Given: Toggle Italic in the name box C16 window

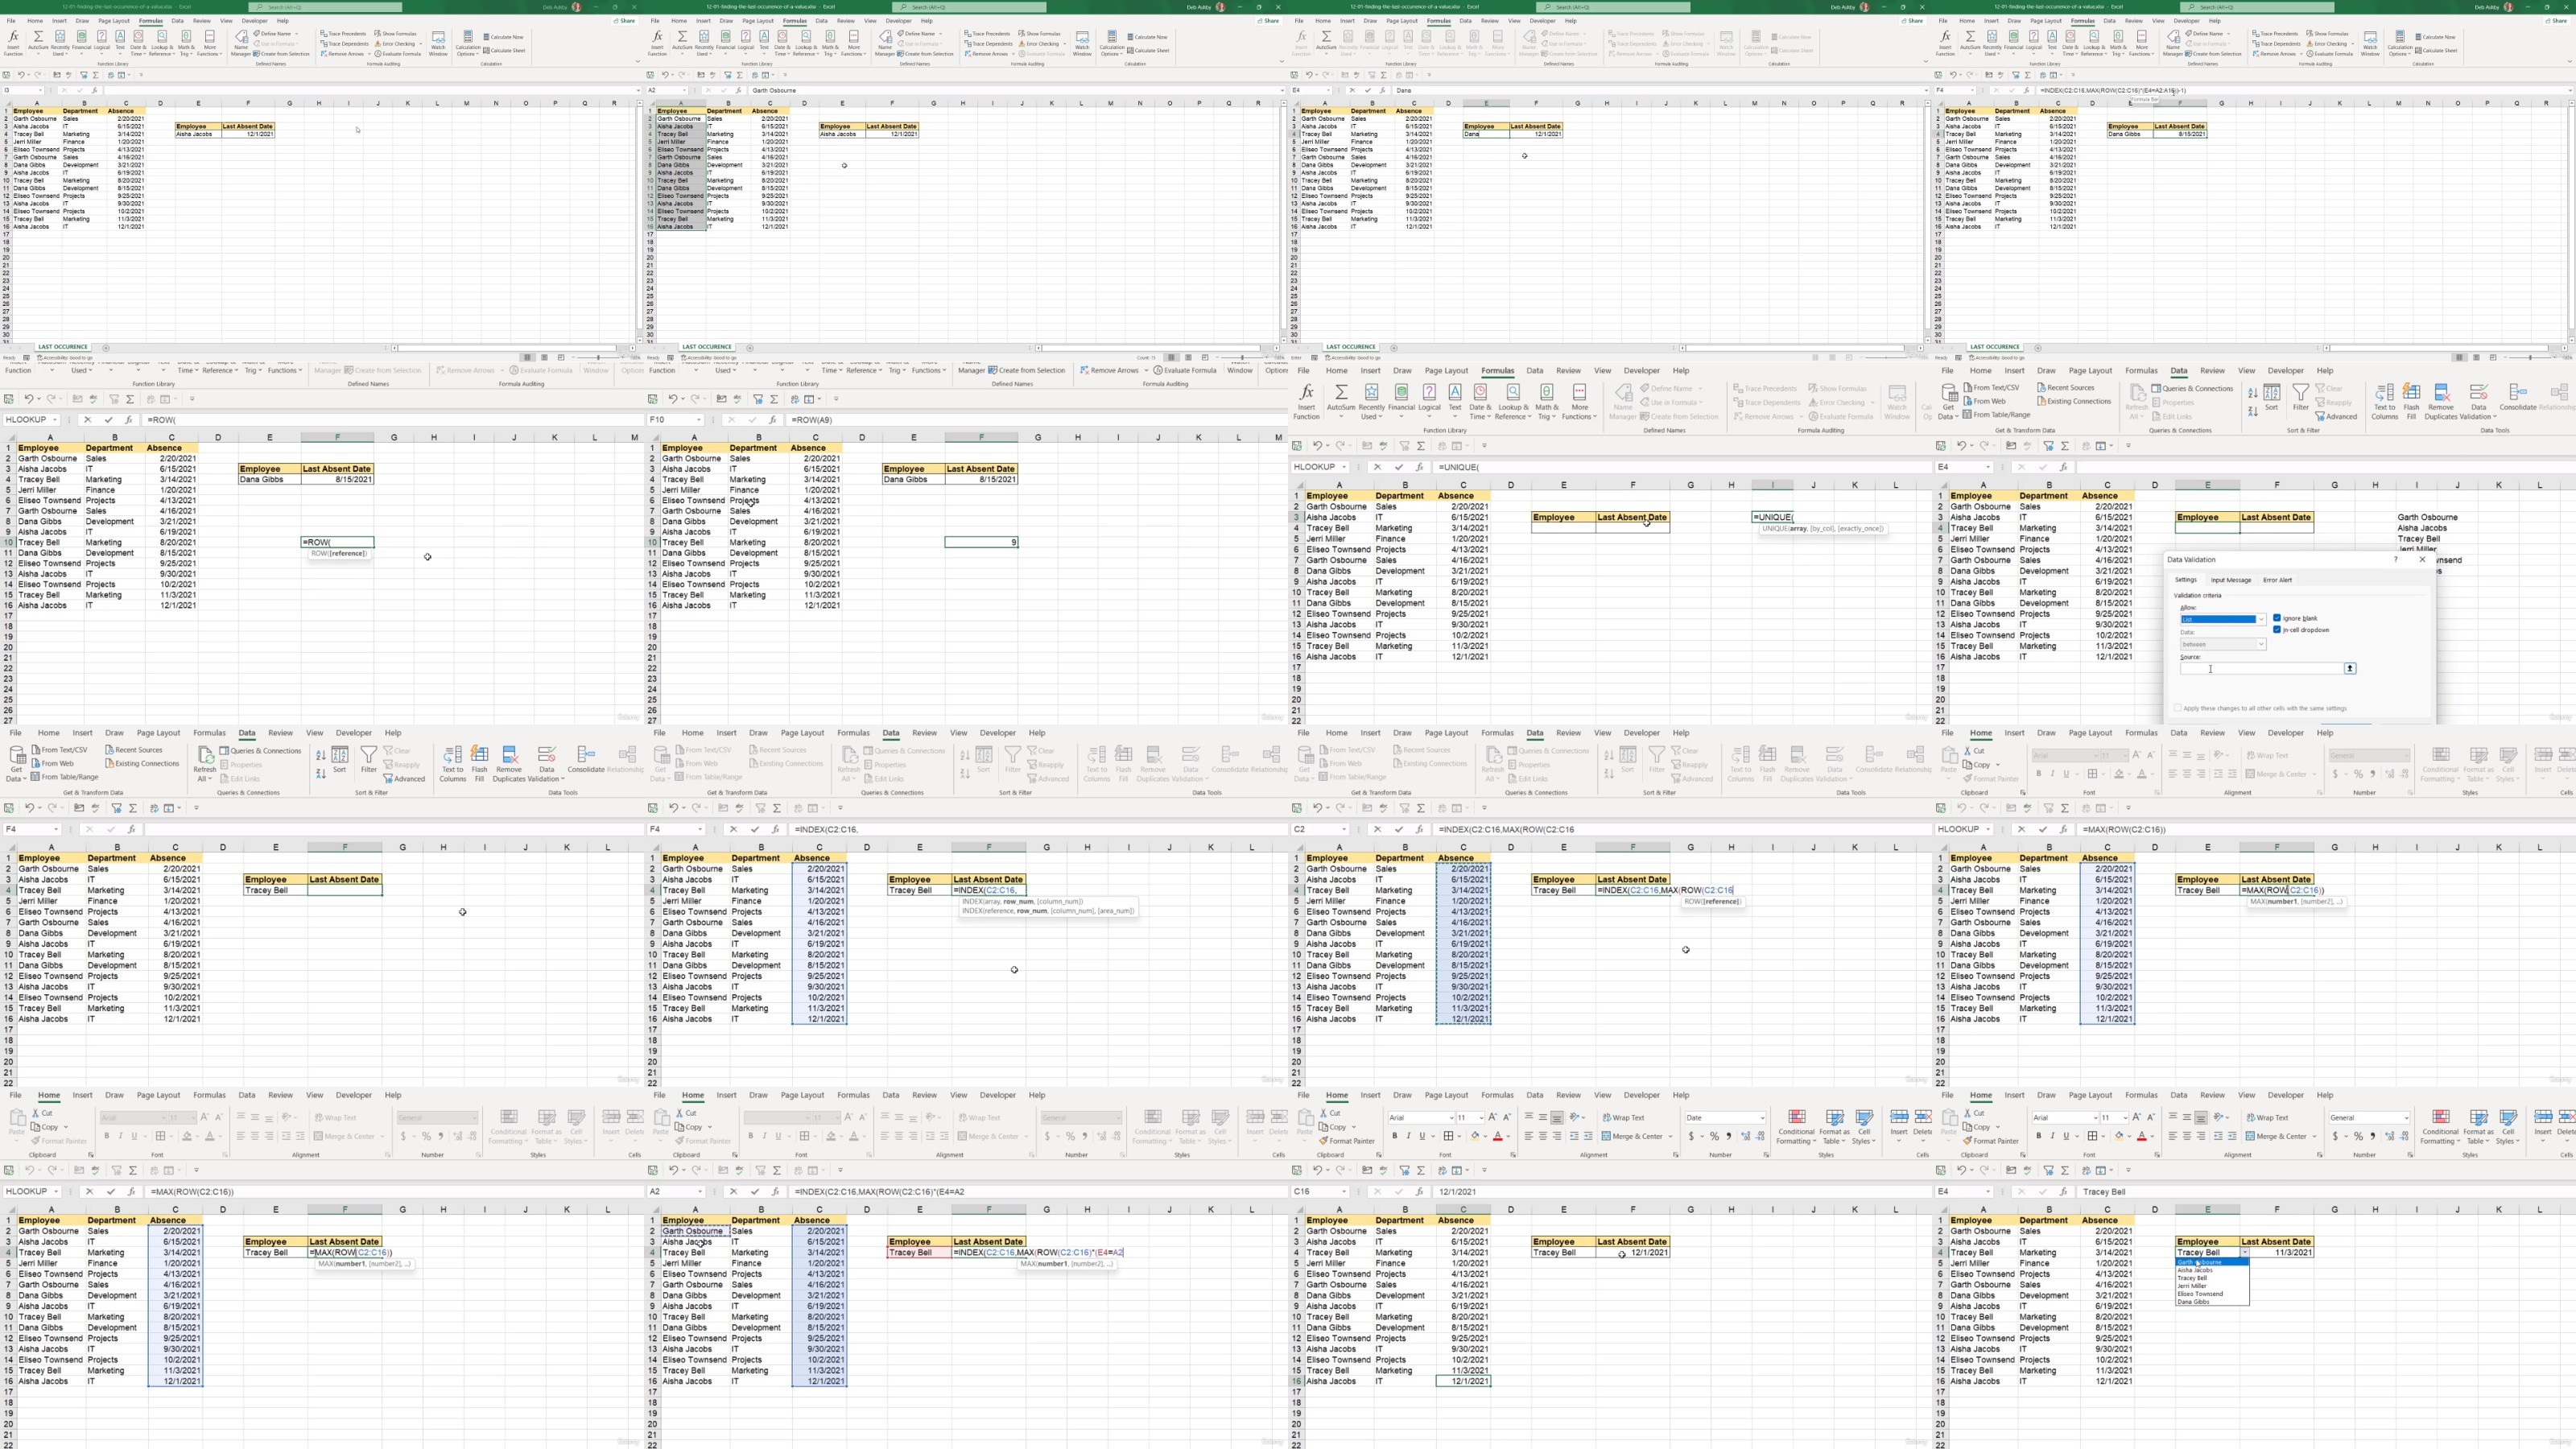Looking at the screenshot, I should point(1408,1136).
